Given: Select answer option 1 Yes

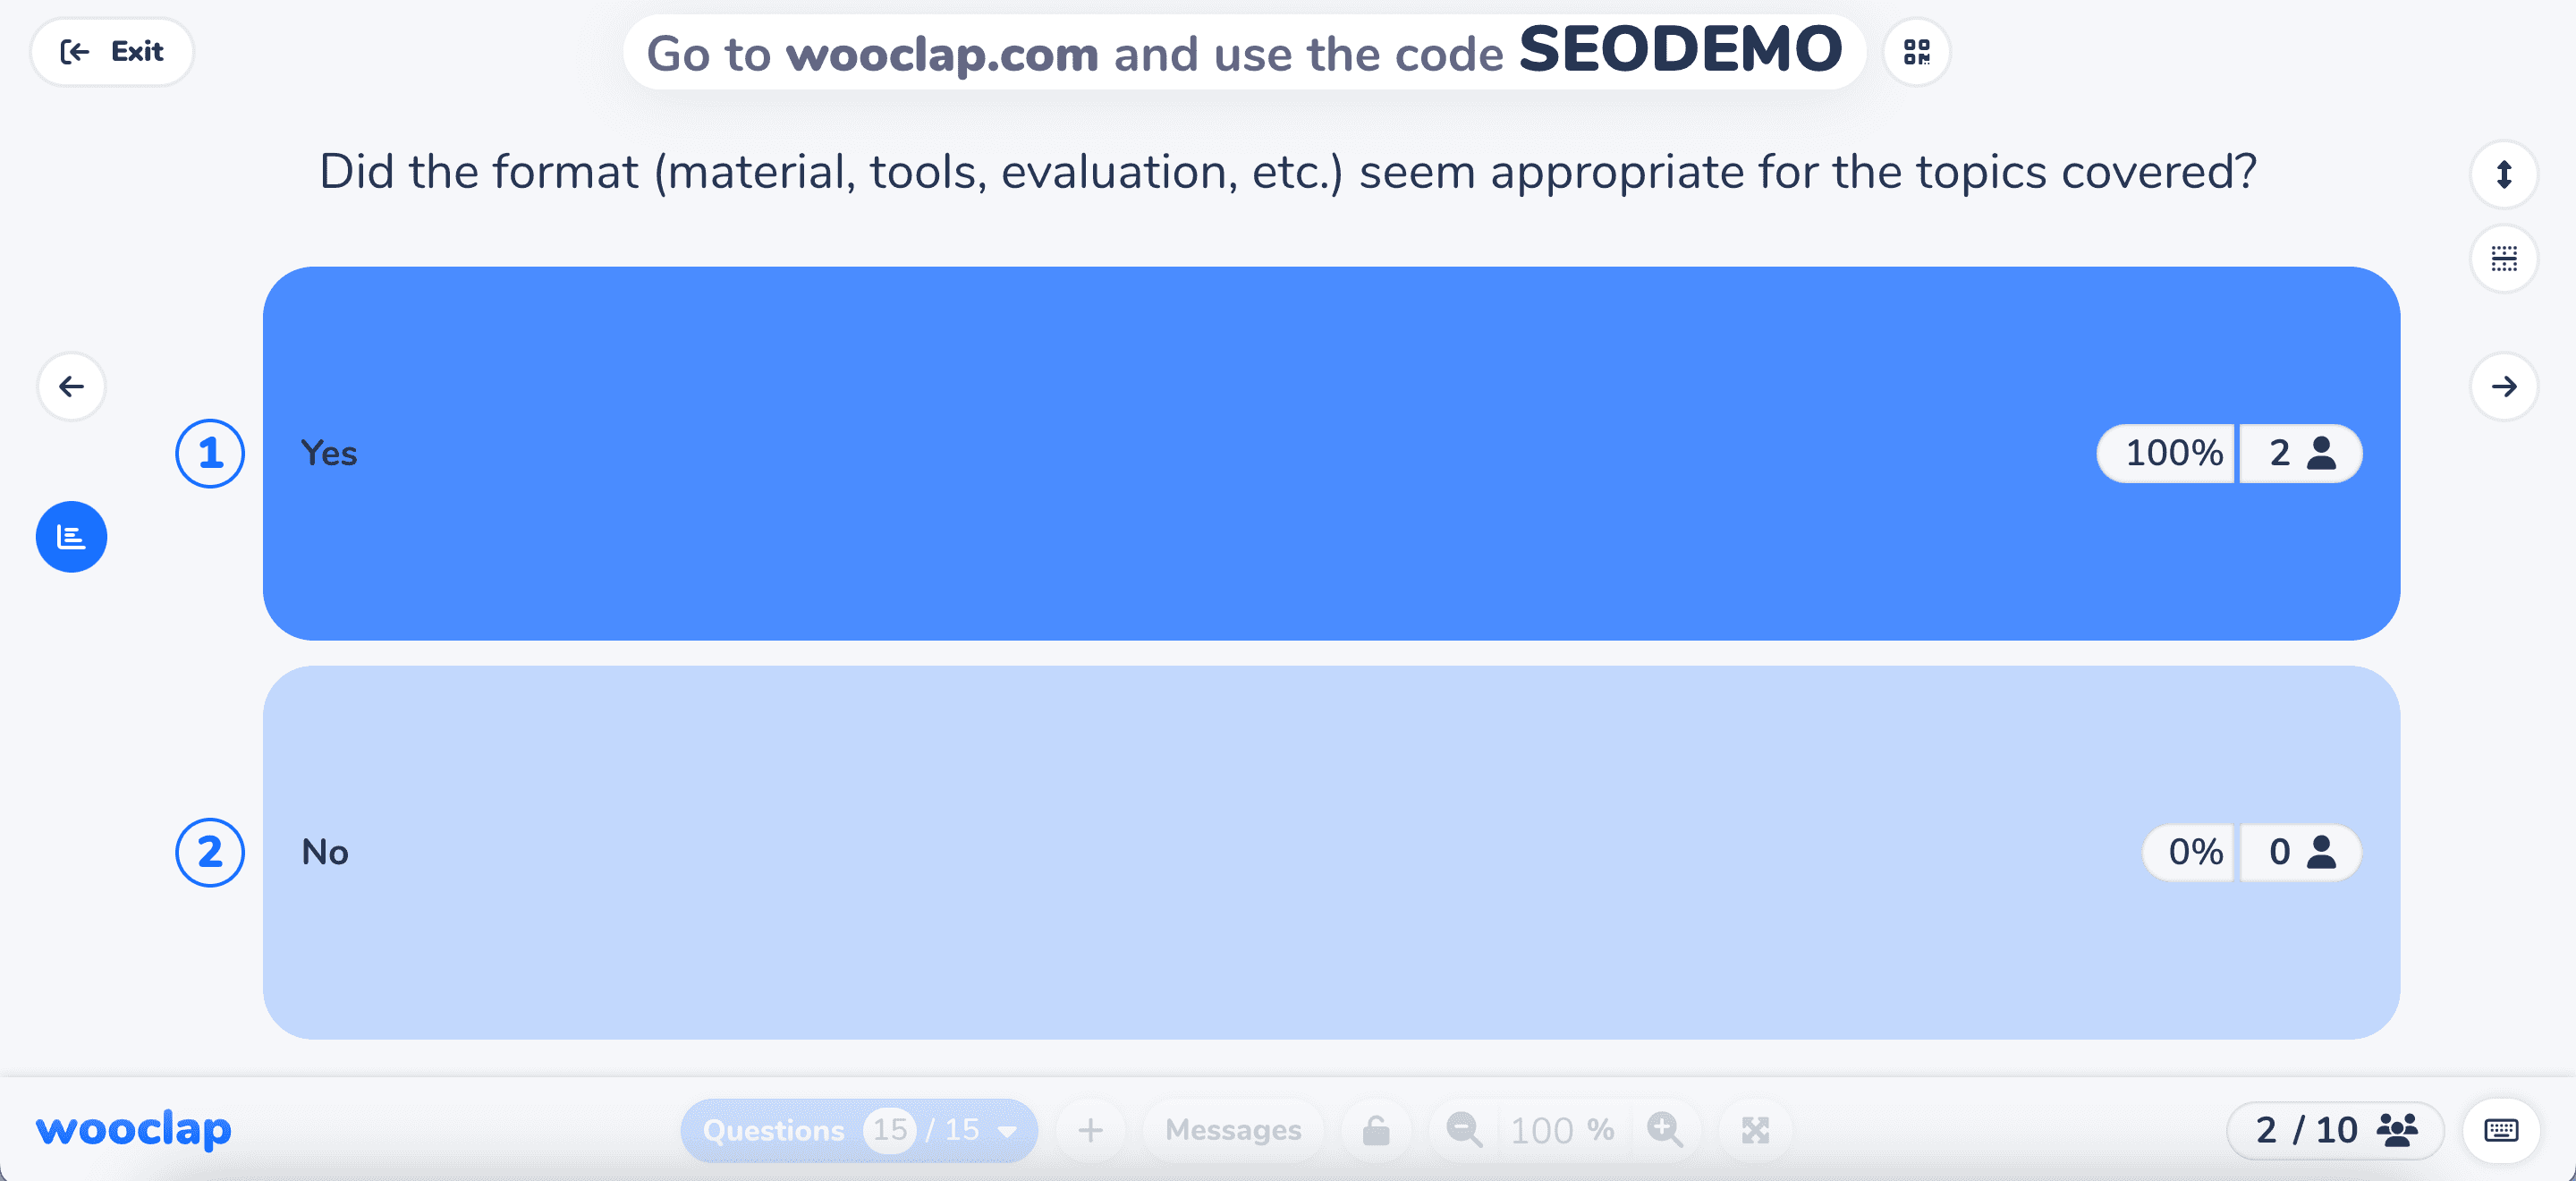Looking at the screenshot, I should pyautogui.click(x=1331, y=453).
